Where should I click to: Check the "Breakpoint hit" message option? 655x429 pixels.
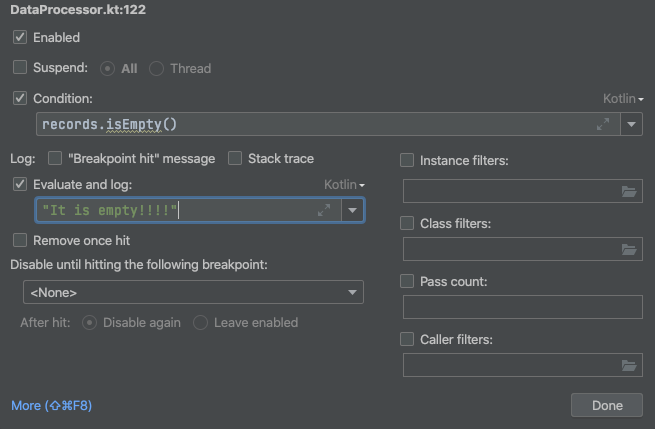pyautogui.click(x=55, y=158)
